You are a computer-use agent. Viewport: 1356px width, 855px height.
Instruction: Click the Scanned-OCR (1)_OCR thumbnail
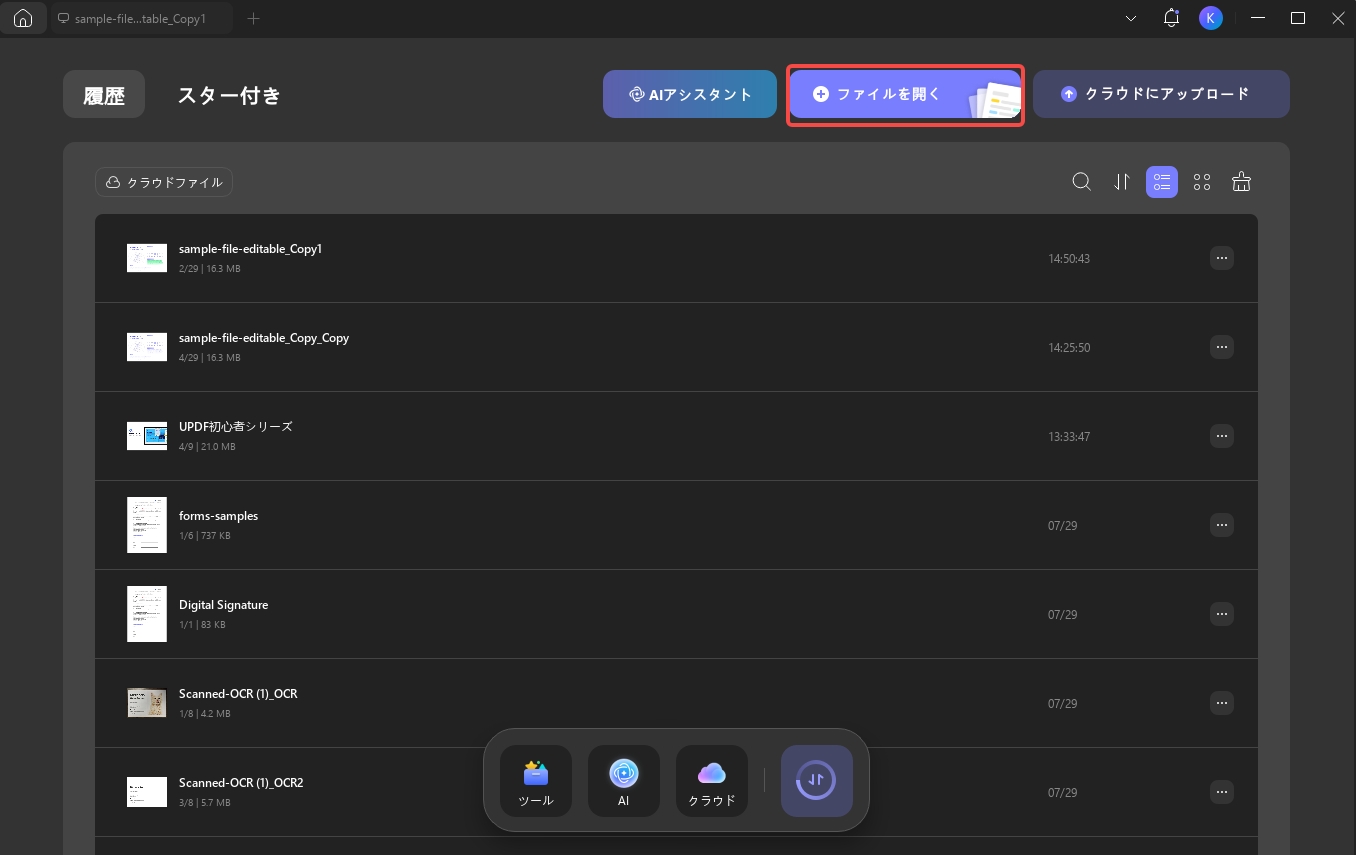pos(147,703)
